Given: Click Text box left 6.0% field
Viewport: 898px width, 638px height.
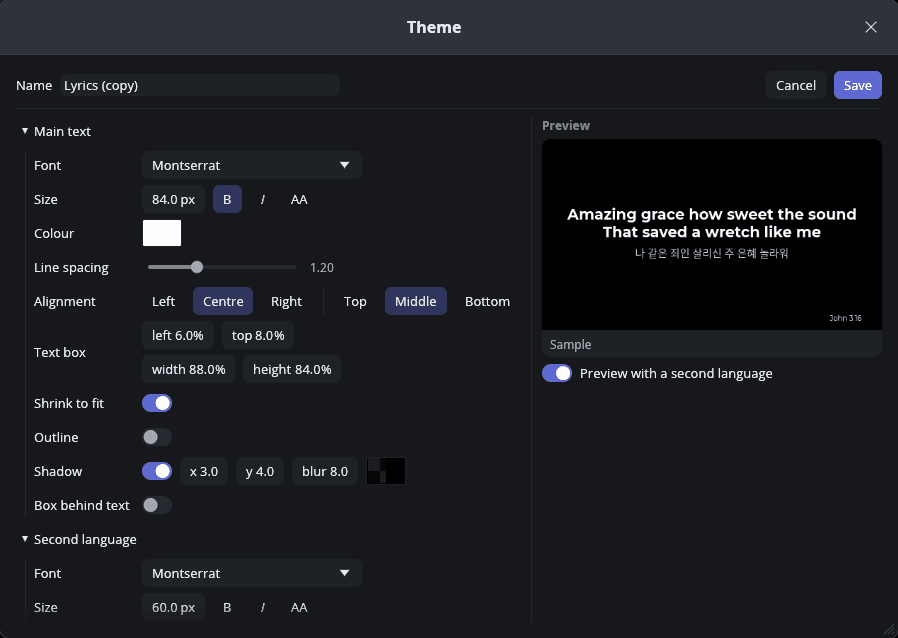Looking at the screenshot, I should pyautogui.click(x=178, y=336).
